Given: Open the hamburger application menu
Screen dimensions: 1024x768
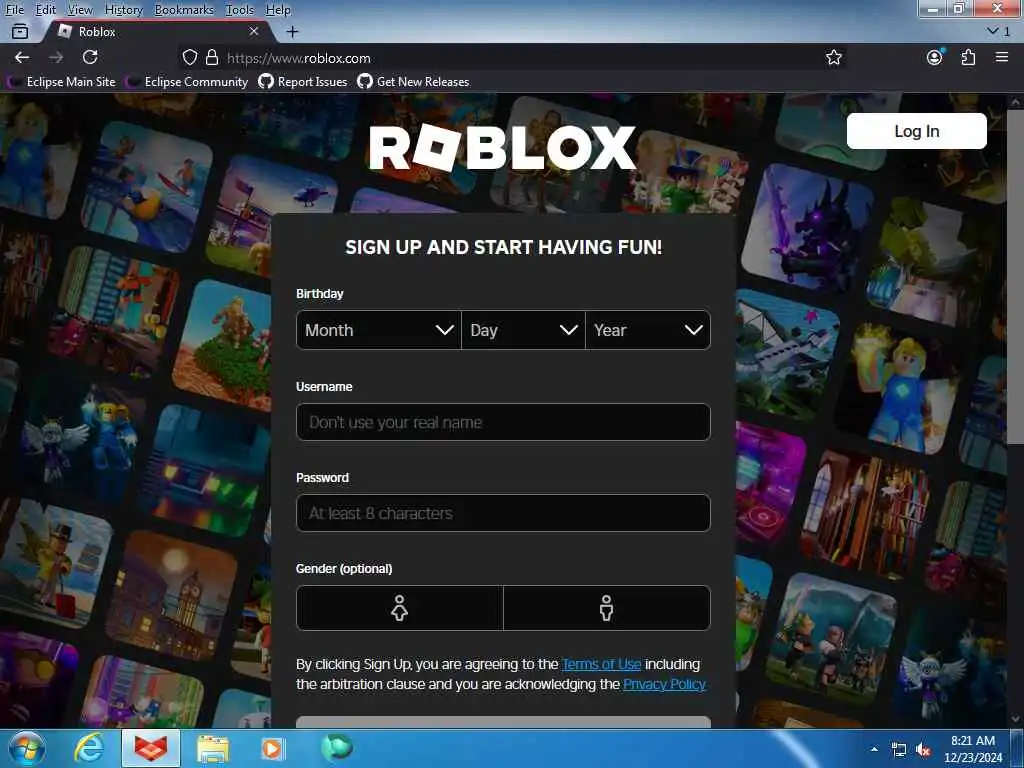Looking at the screenshot, I should pyautogui.click(x=1002, y=57).
